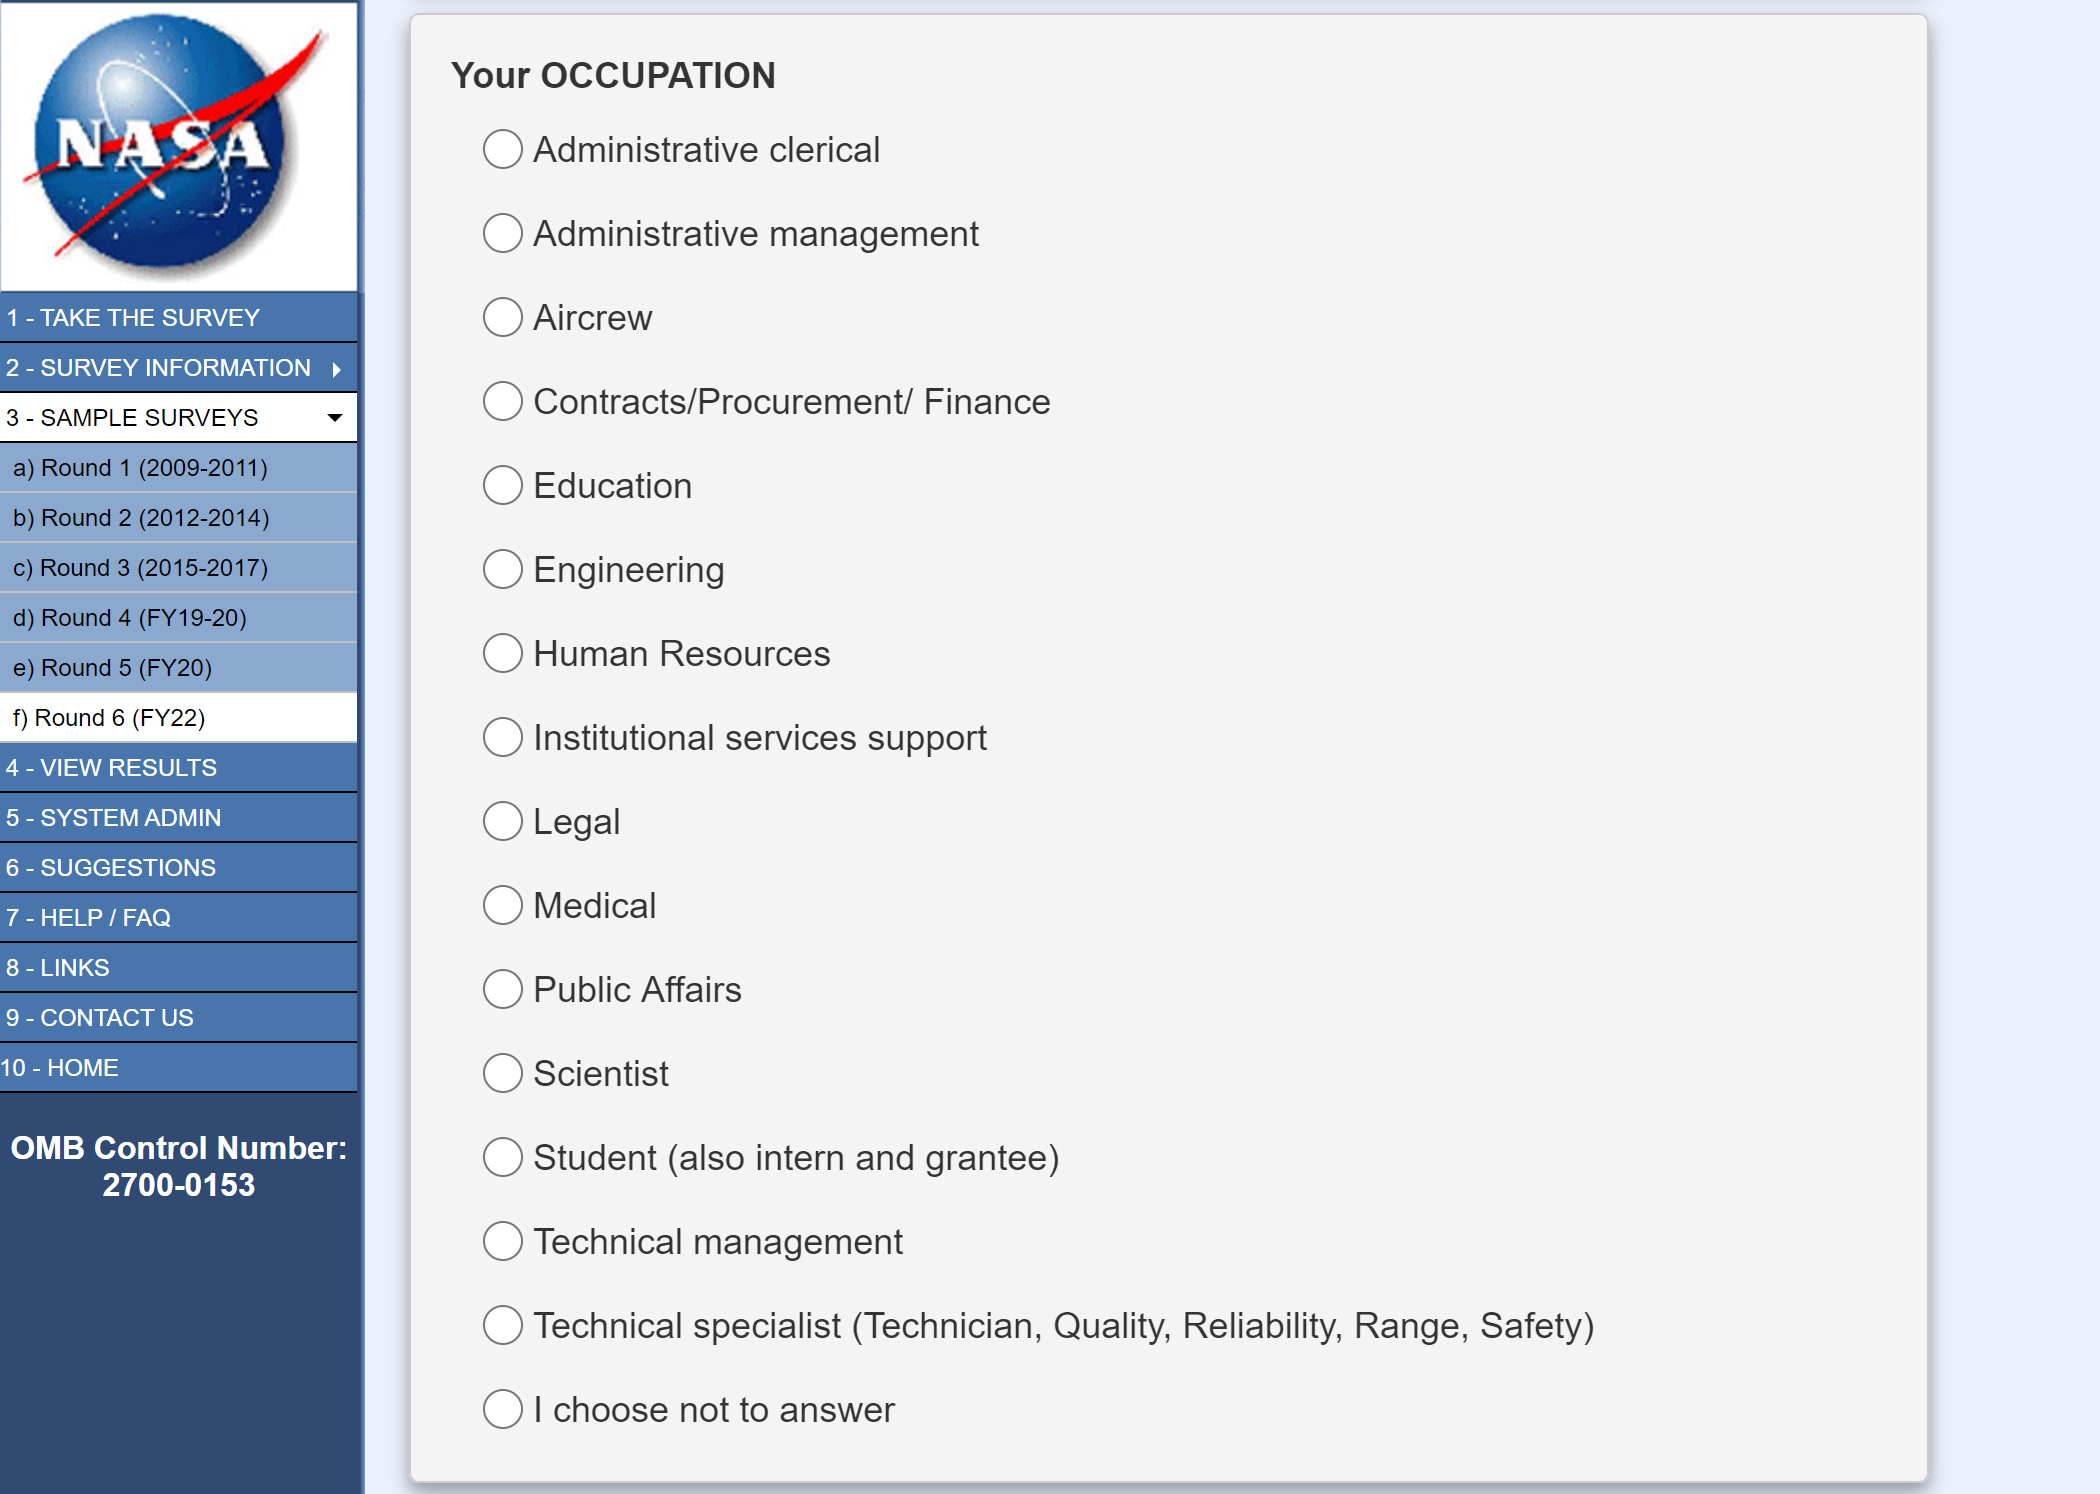The height and width of the screenshot is (1494, 2100).
Task: Open Round 1 (2009-2011) sample survey
Action: click(x=140, y=468)
